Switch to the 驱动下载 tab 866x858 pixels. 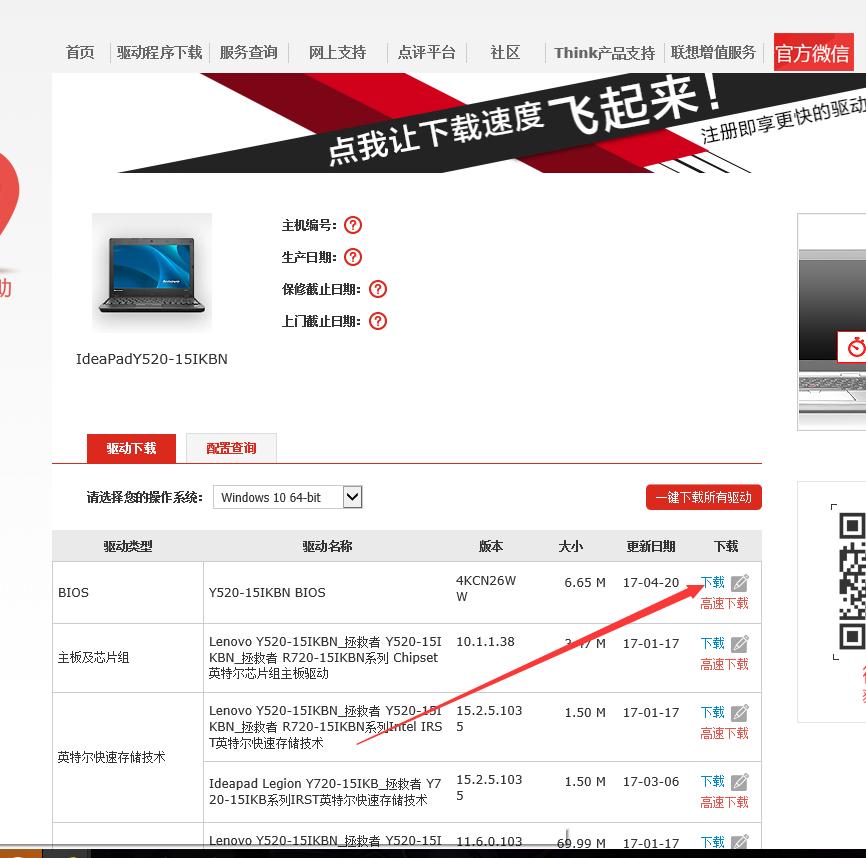tap(131, 448)
